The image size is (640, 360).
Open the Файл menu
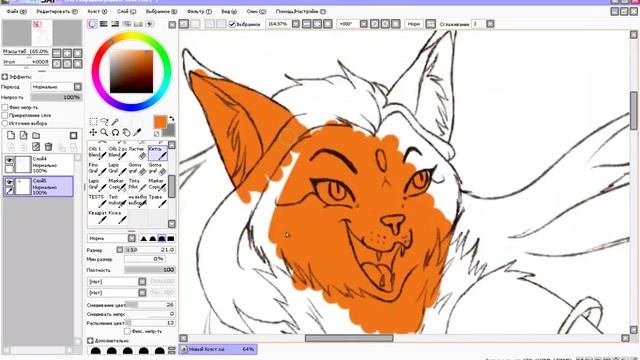point(16,12)
